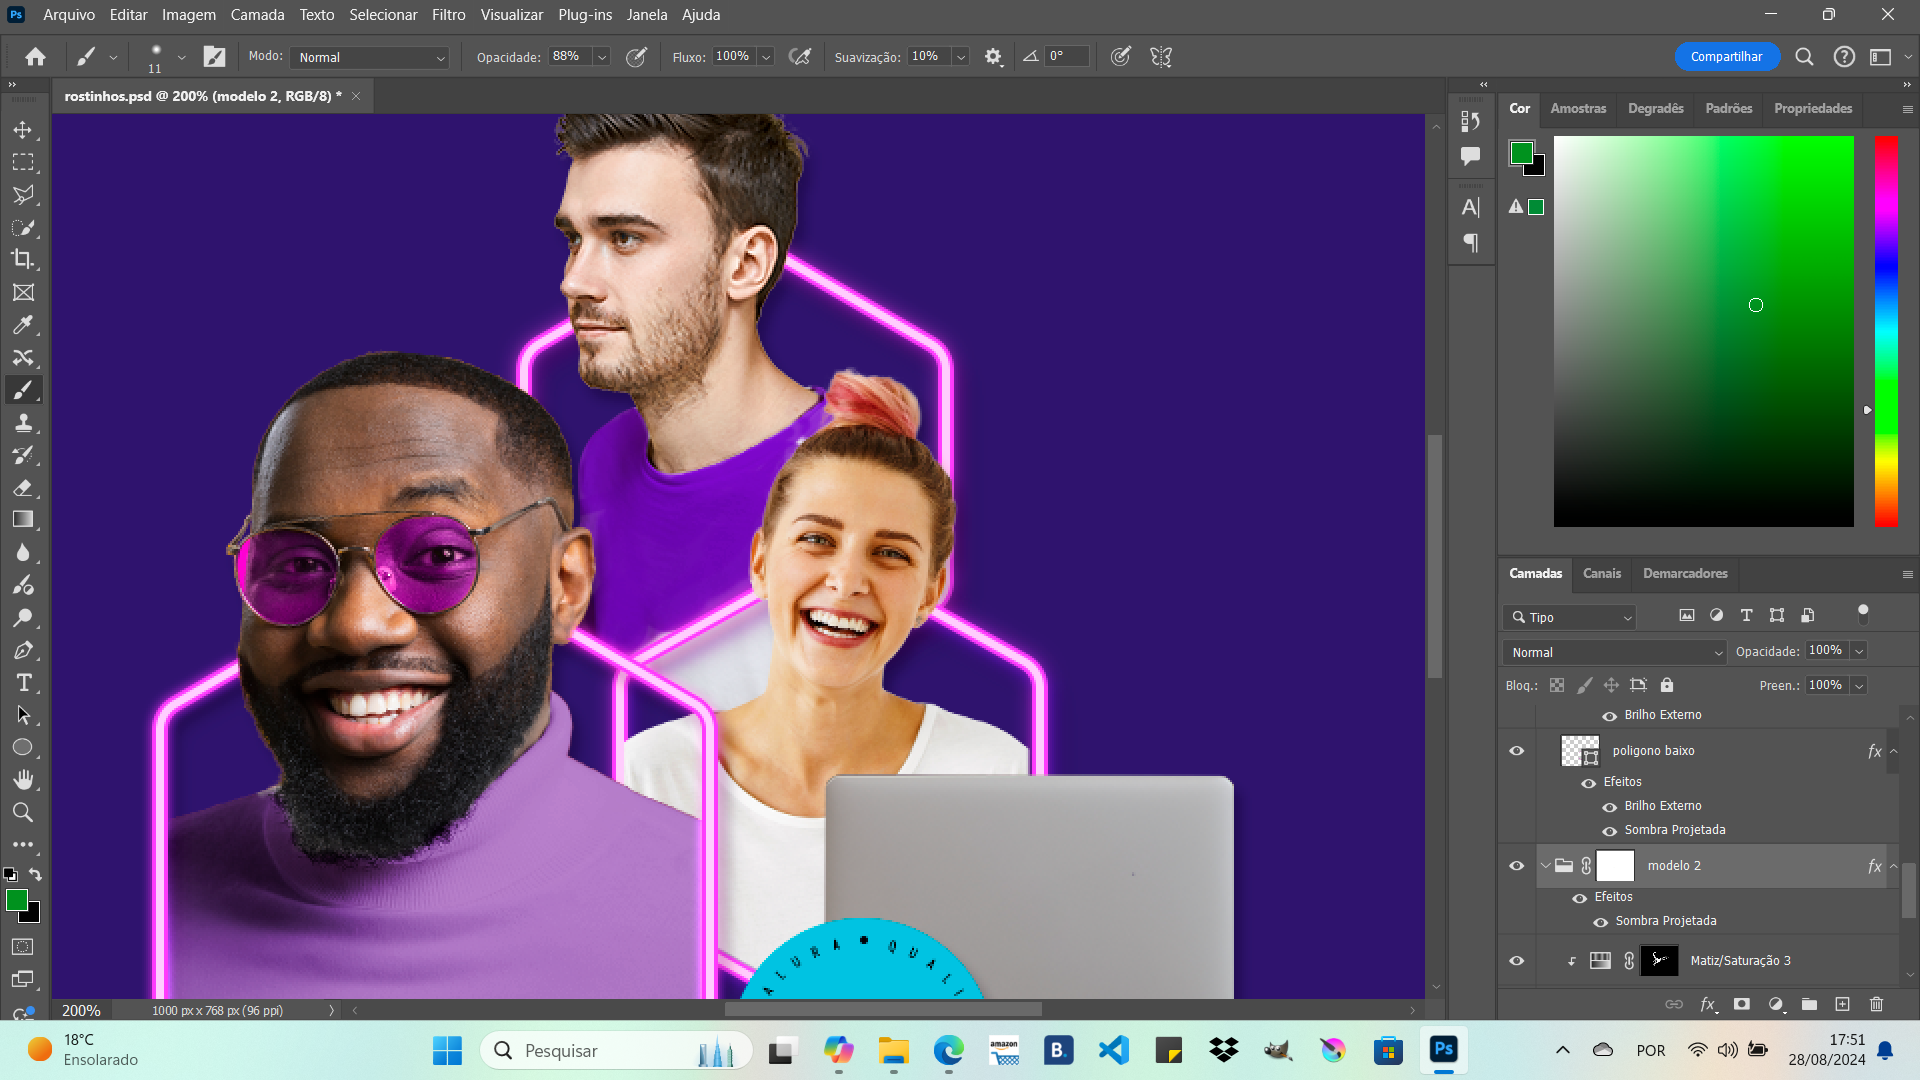
Task: Toggle visibility of poligono baixo layer
Action: (x=1516, y=750)
